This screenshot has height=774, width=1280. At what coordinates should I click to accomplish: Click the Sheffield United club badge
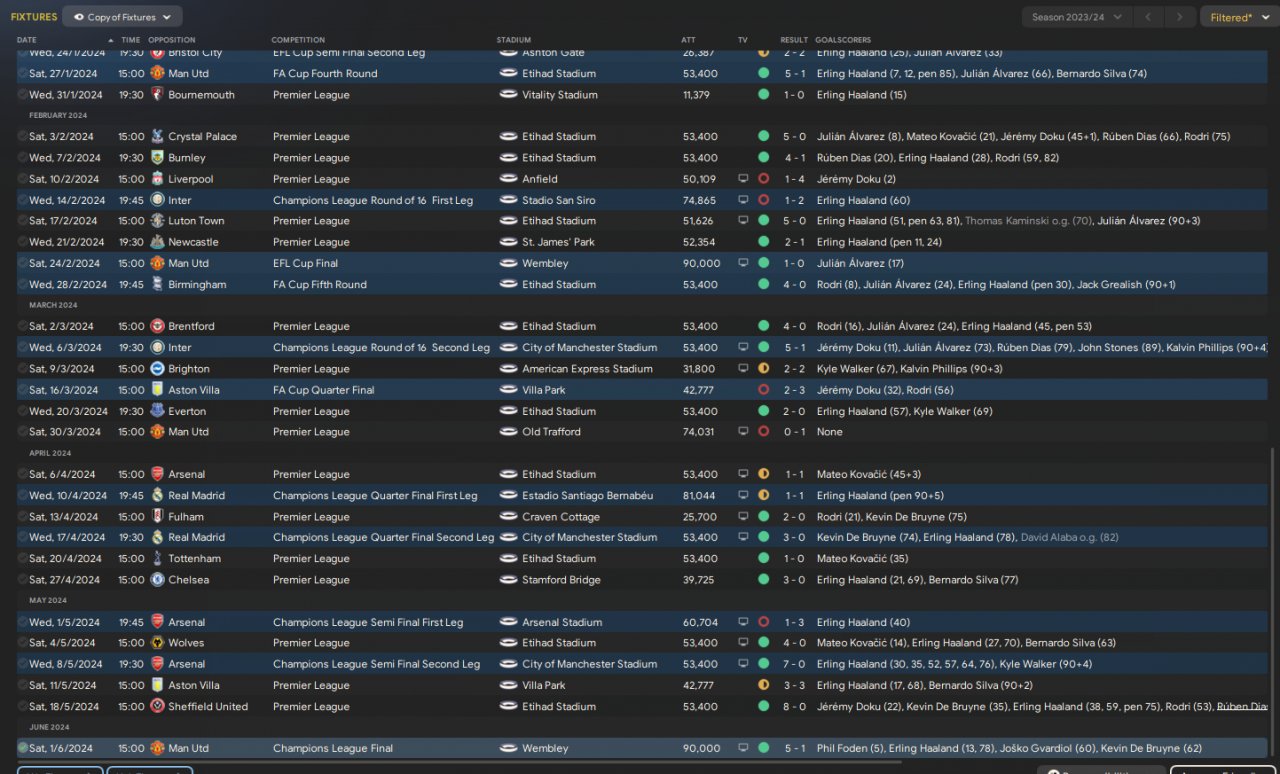tap(157, 706)
